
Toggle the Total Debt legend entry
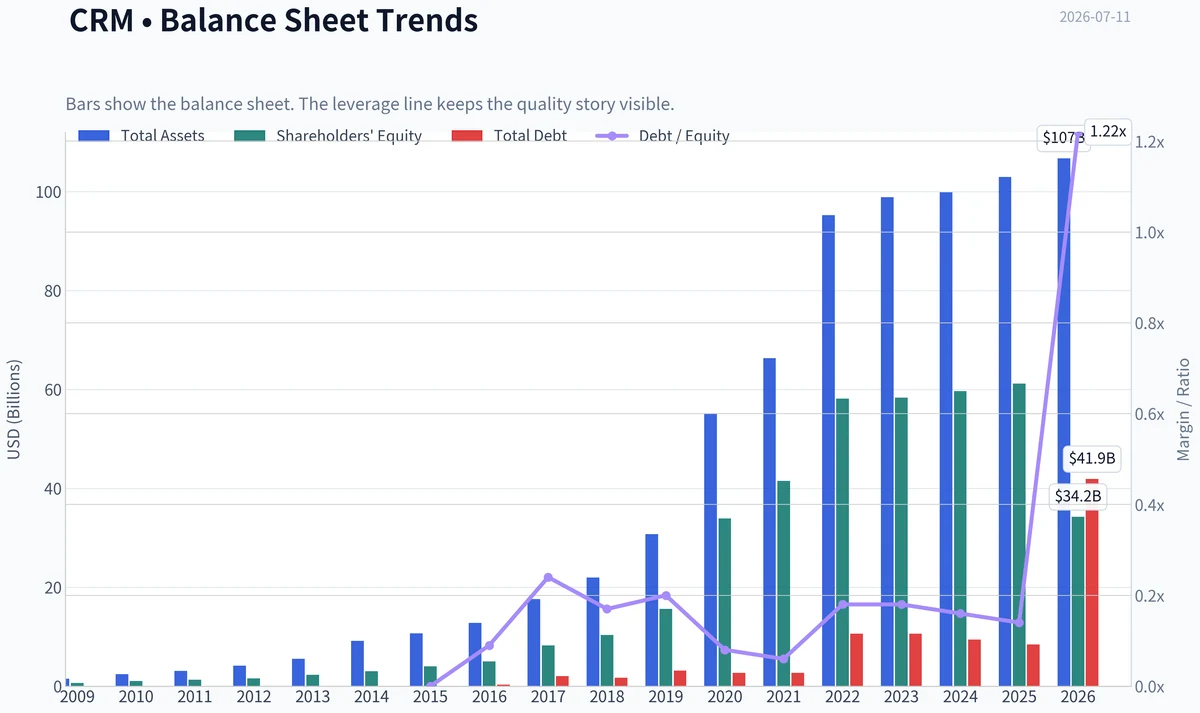[x=509, y=136]
